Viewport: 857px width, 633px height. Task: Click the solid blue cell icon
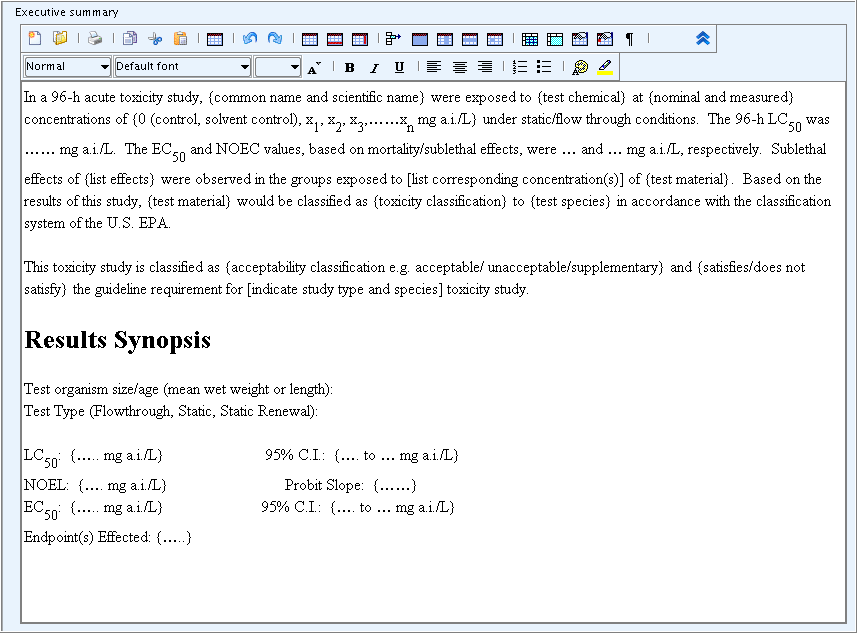(420, 39)
